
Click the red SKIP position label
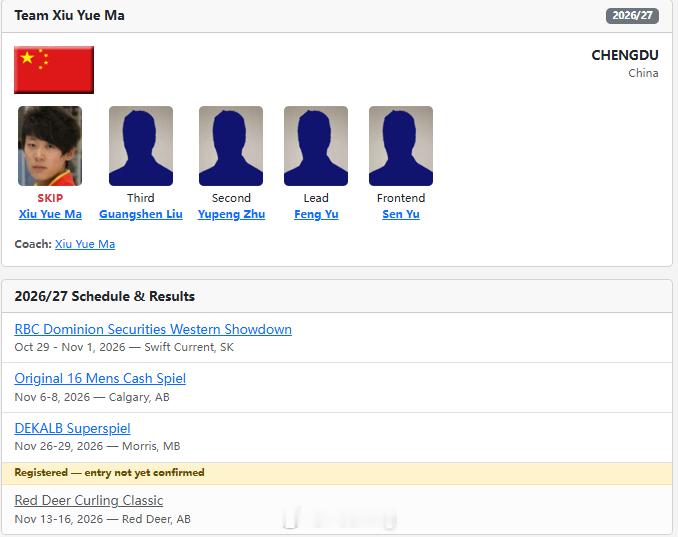click(50, 198)
